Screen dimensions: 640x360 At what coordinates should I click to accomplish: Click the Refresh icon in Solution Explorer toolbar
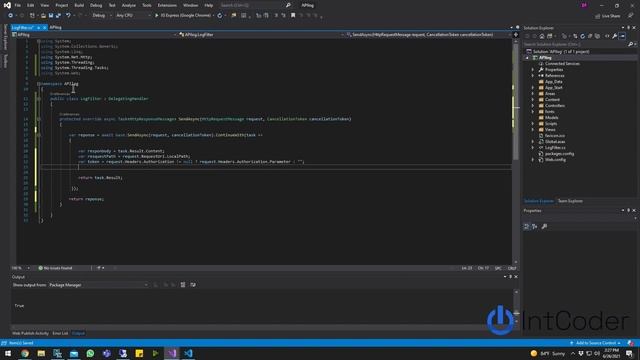click(582, 36)
